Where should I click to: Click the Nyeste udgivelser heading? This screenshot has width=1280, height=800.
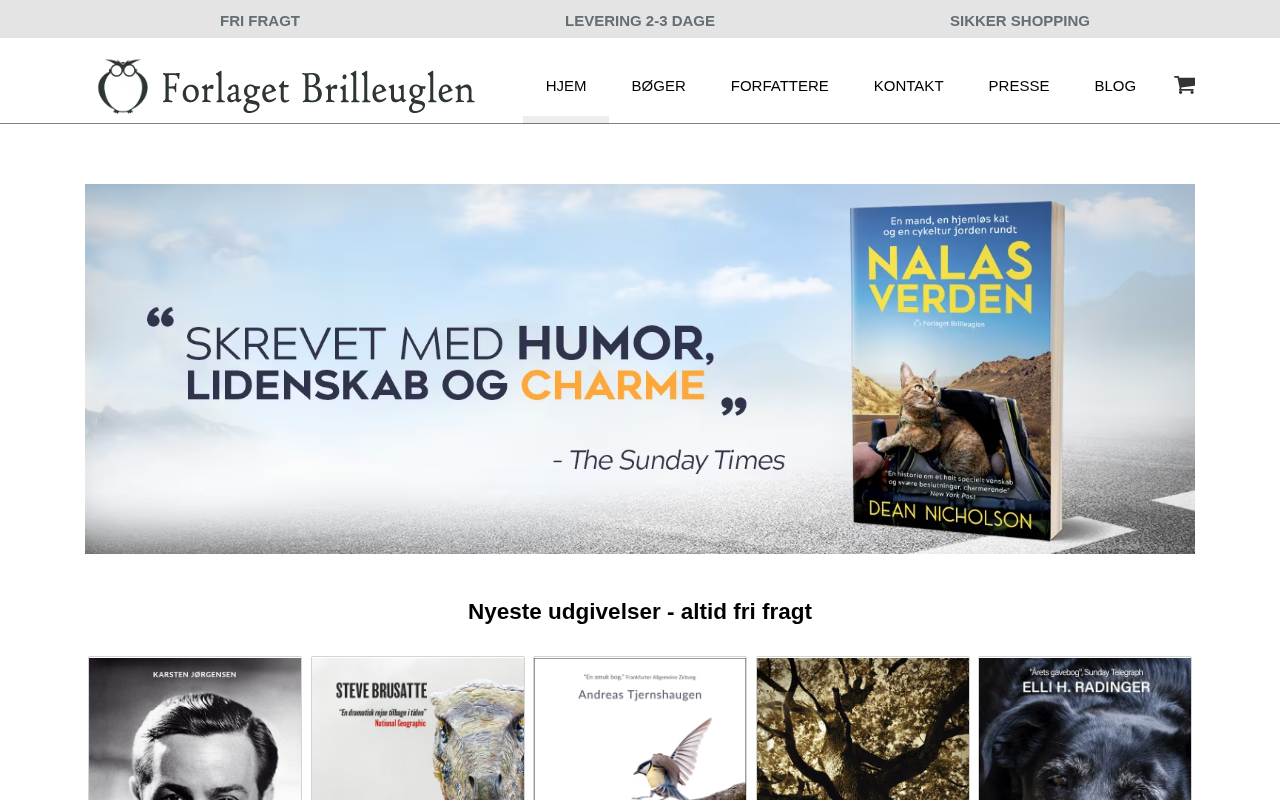point(640,612)
